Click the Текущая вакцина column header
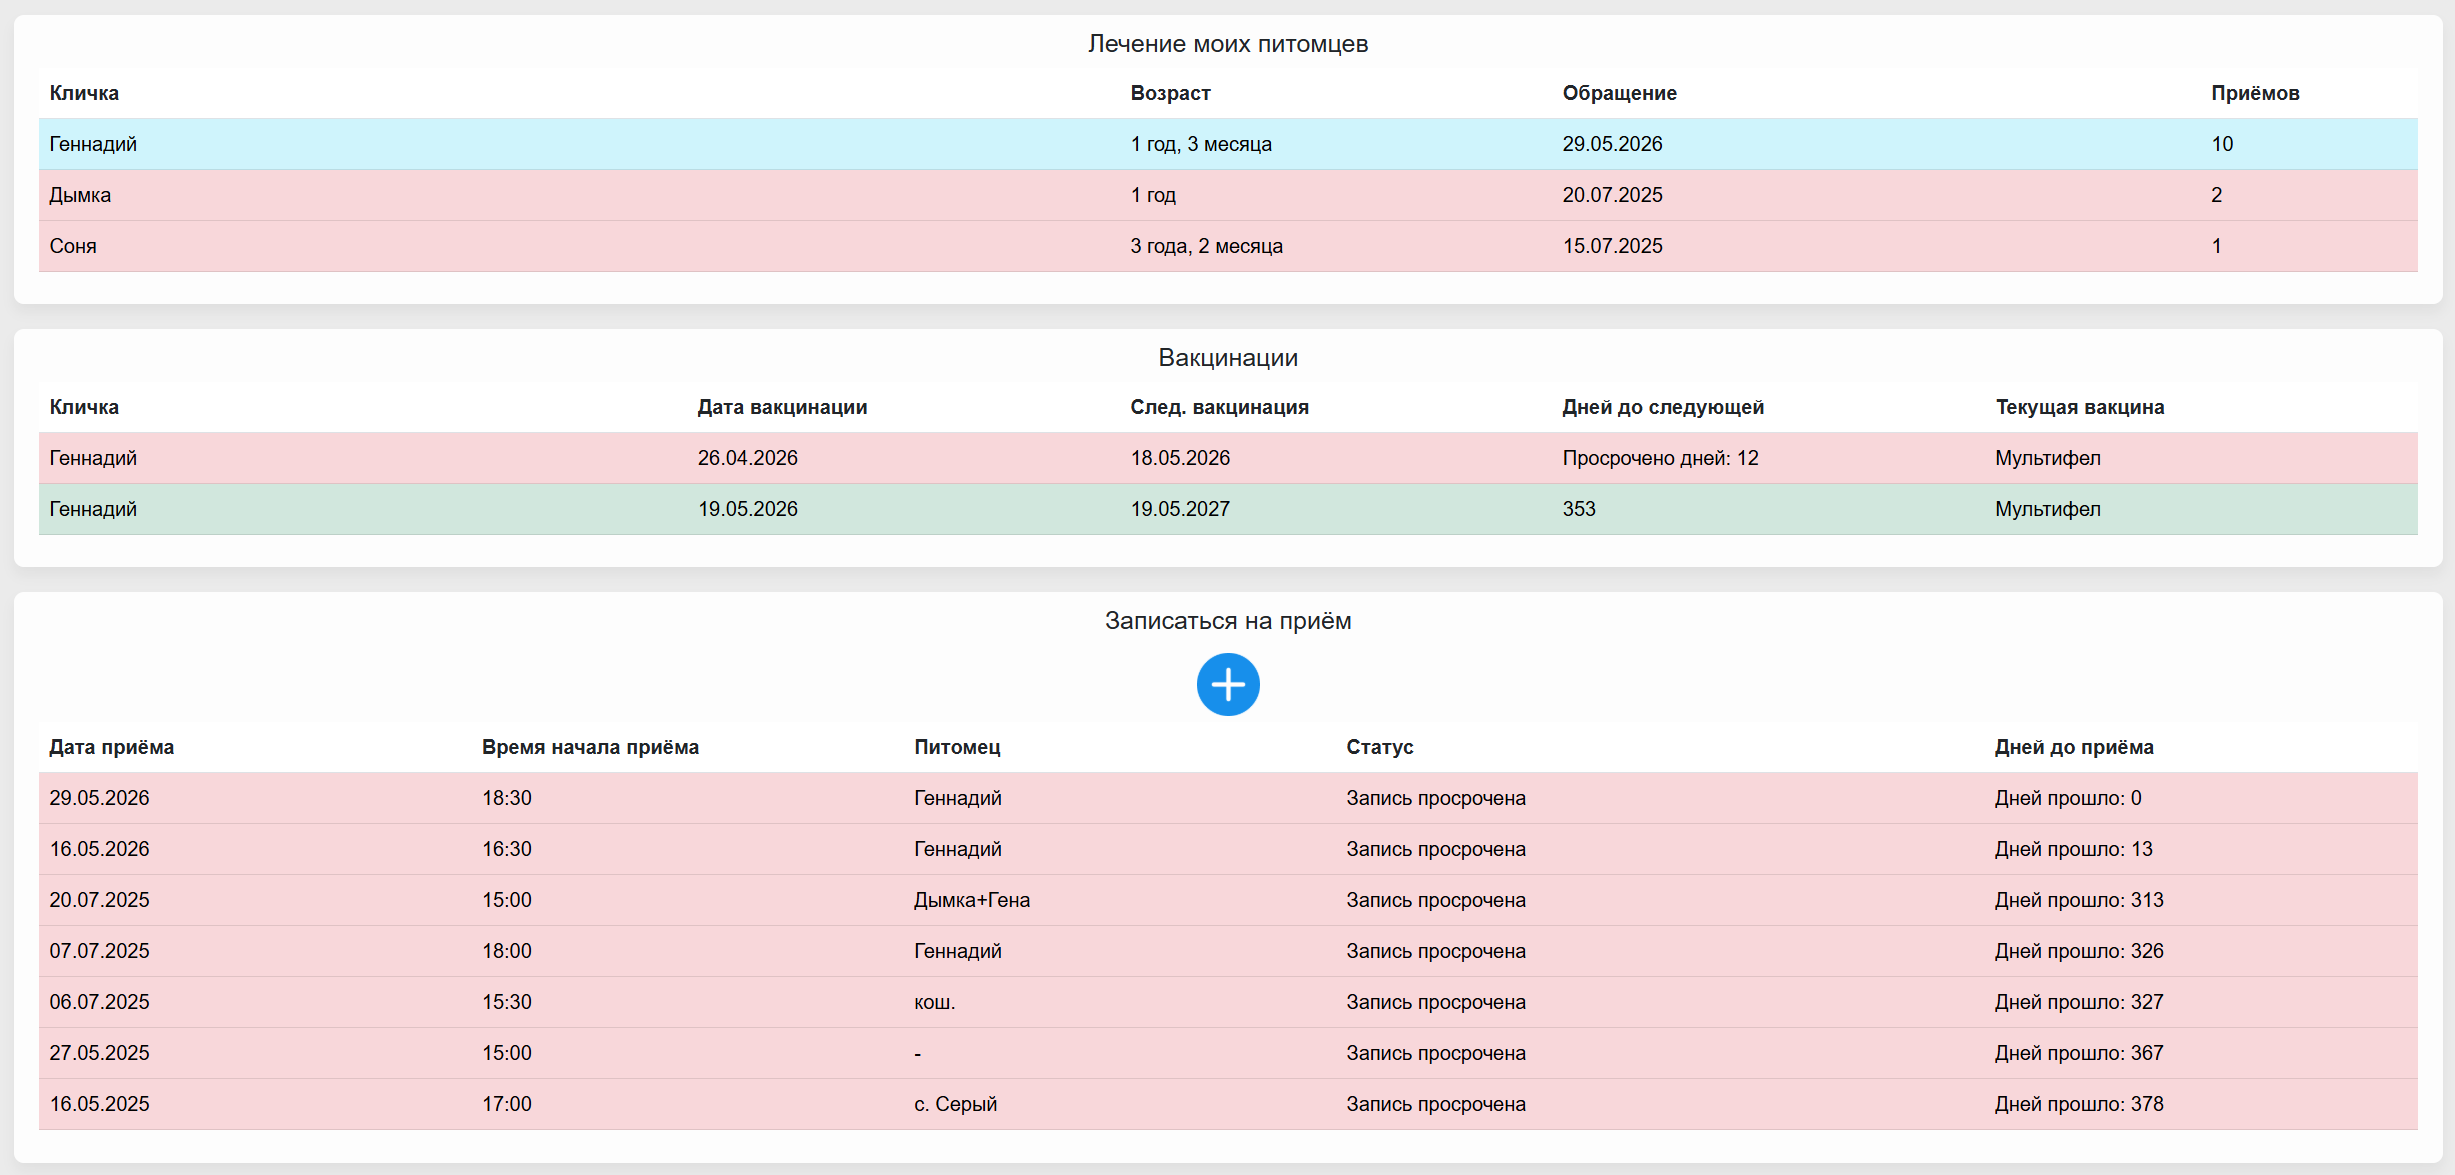Screen dimensions: 2455x1175 [x=2079, y=407]
